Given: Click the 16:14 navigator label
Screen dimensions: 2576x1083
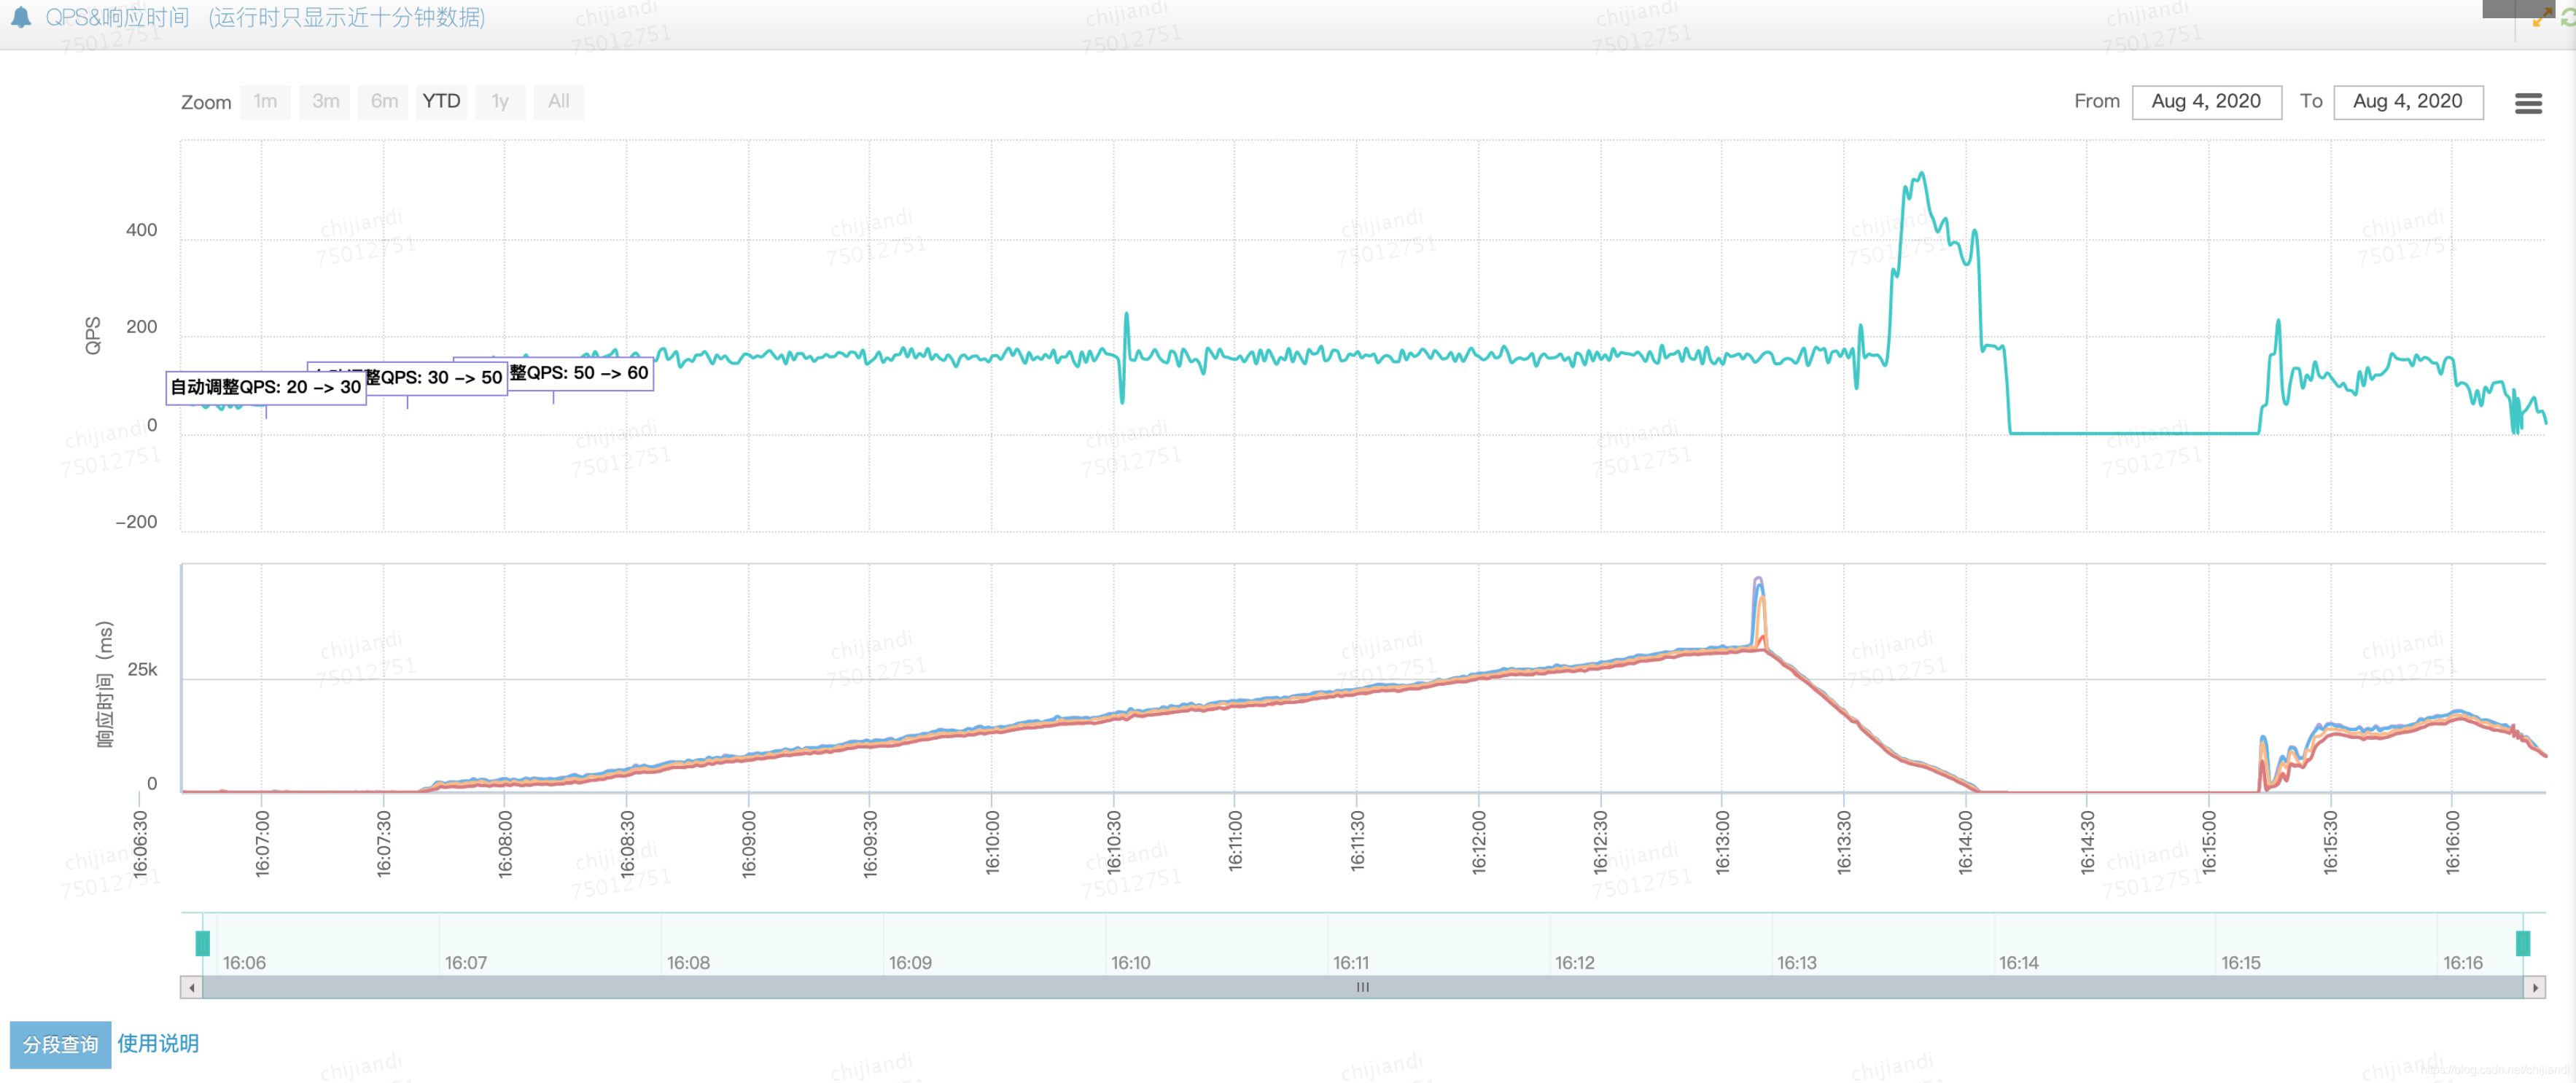Looking at the screenshot, I should click(2018, 962).
